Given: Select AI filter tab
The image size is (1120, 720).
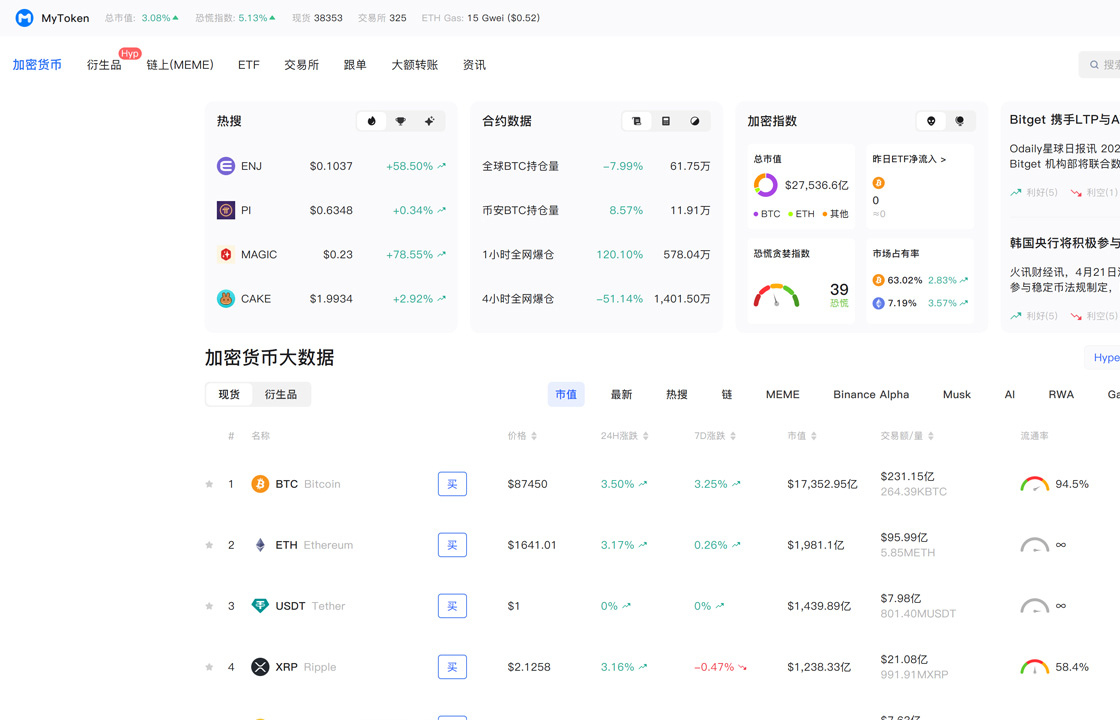Looking at the screenshot, I should pos(1010,394).
